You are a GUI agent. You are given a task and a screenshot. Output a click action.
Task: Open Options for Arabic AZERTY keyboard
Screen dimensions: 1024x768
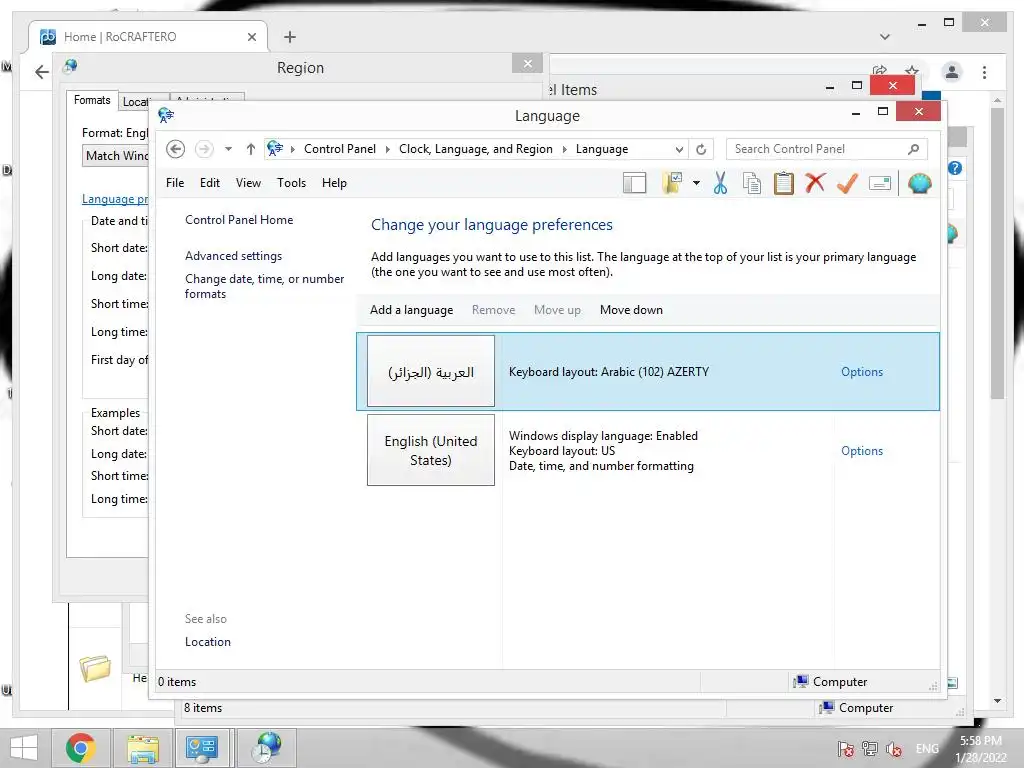[x=862, y=372]
